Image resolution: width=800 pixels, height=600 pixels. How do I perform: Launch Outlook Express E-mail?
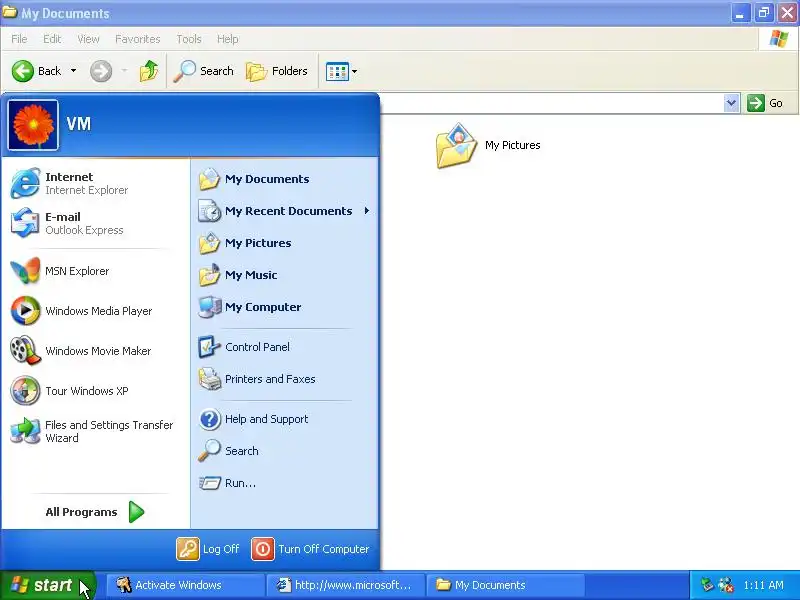pos(95,223)
